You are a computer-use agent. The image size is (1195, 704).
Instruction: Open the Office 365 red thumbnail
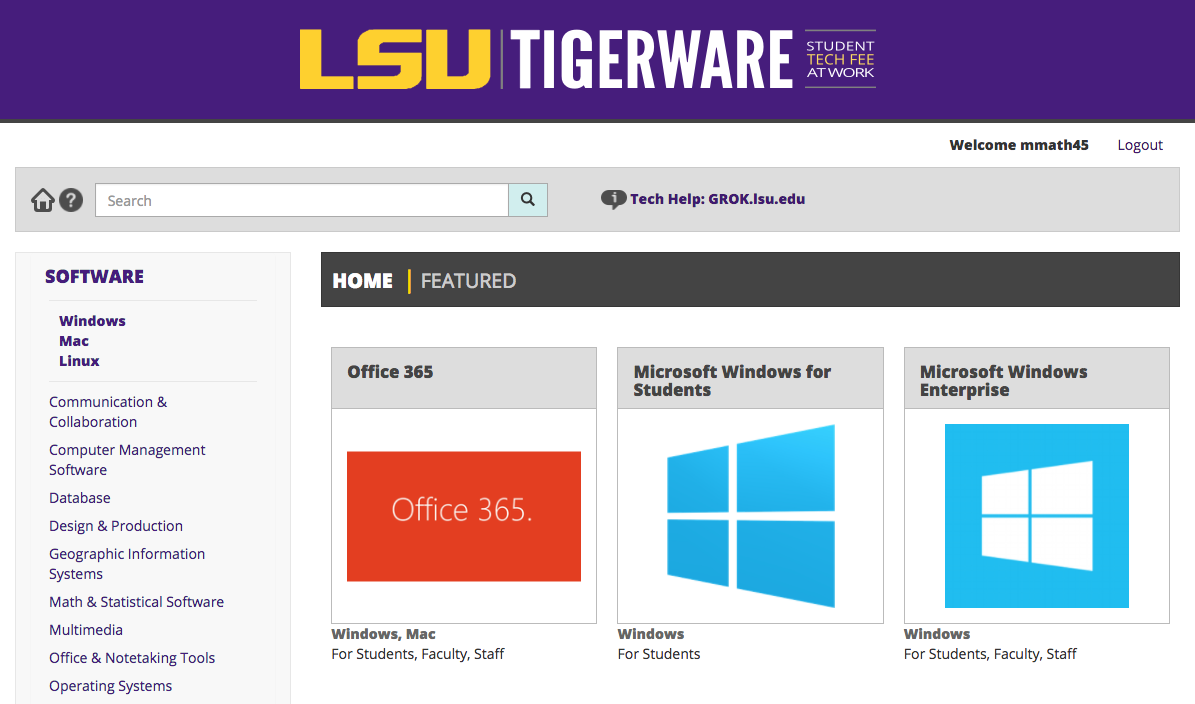tap(463, 516)
